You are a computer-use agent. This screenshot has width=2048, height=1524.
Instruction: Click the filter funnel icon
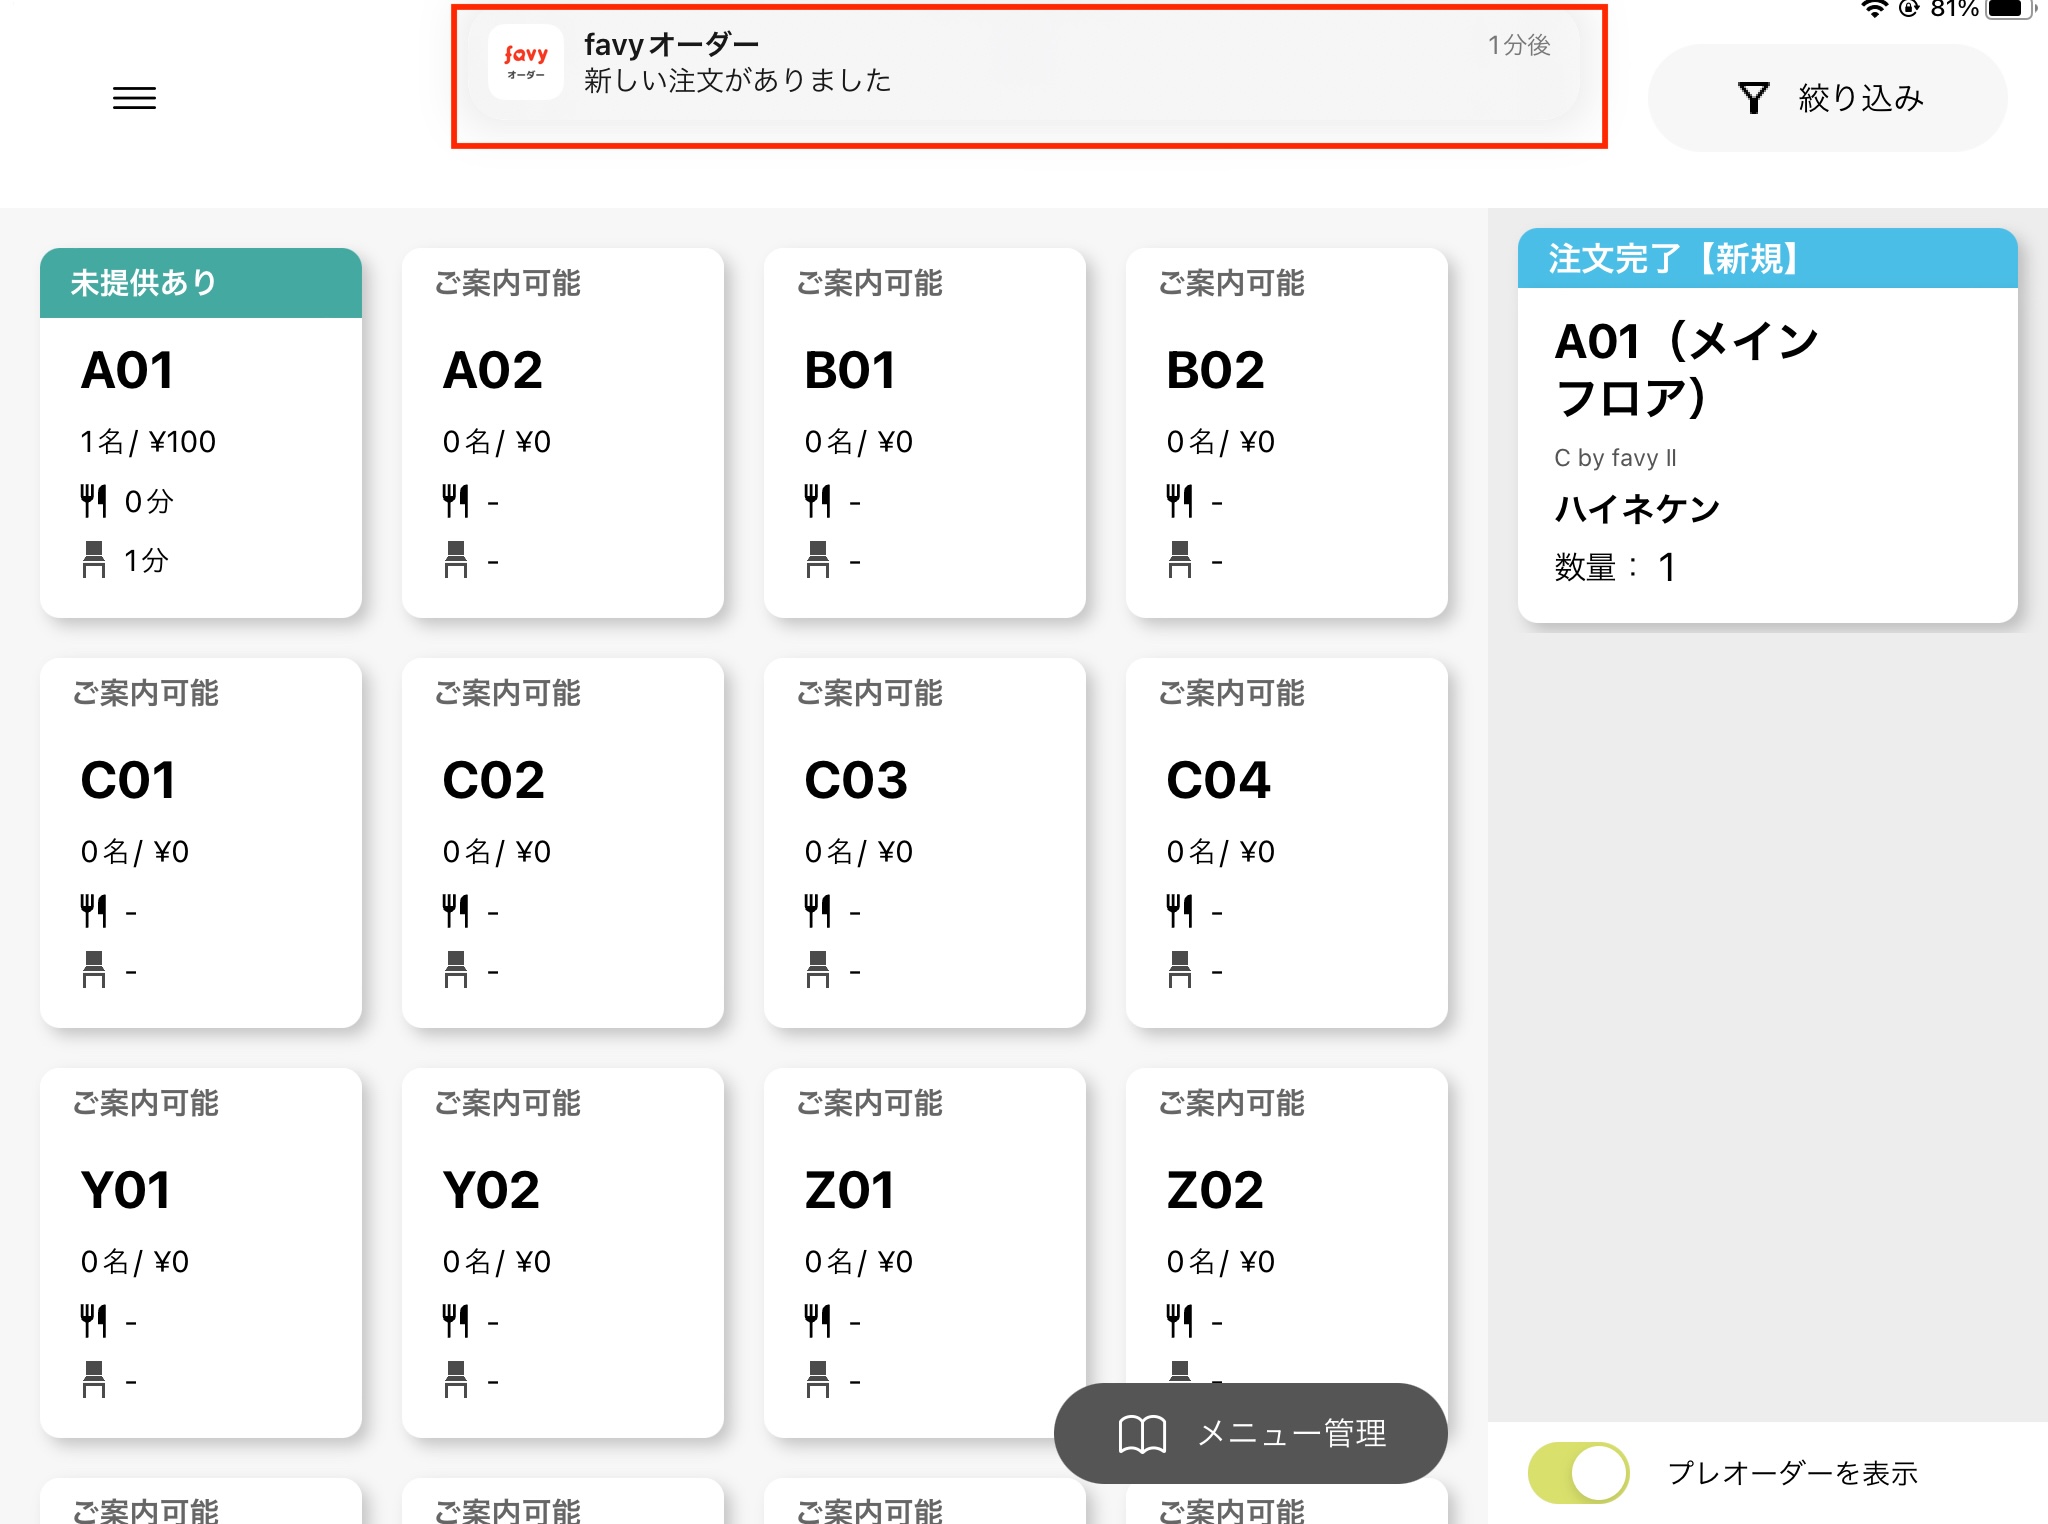1752,98
